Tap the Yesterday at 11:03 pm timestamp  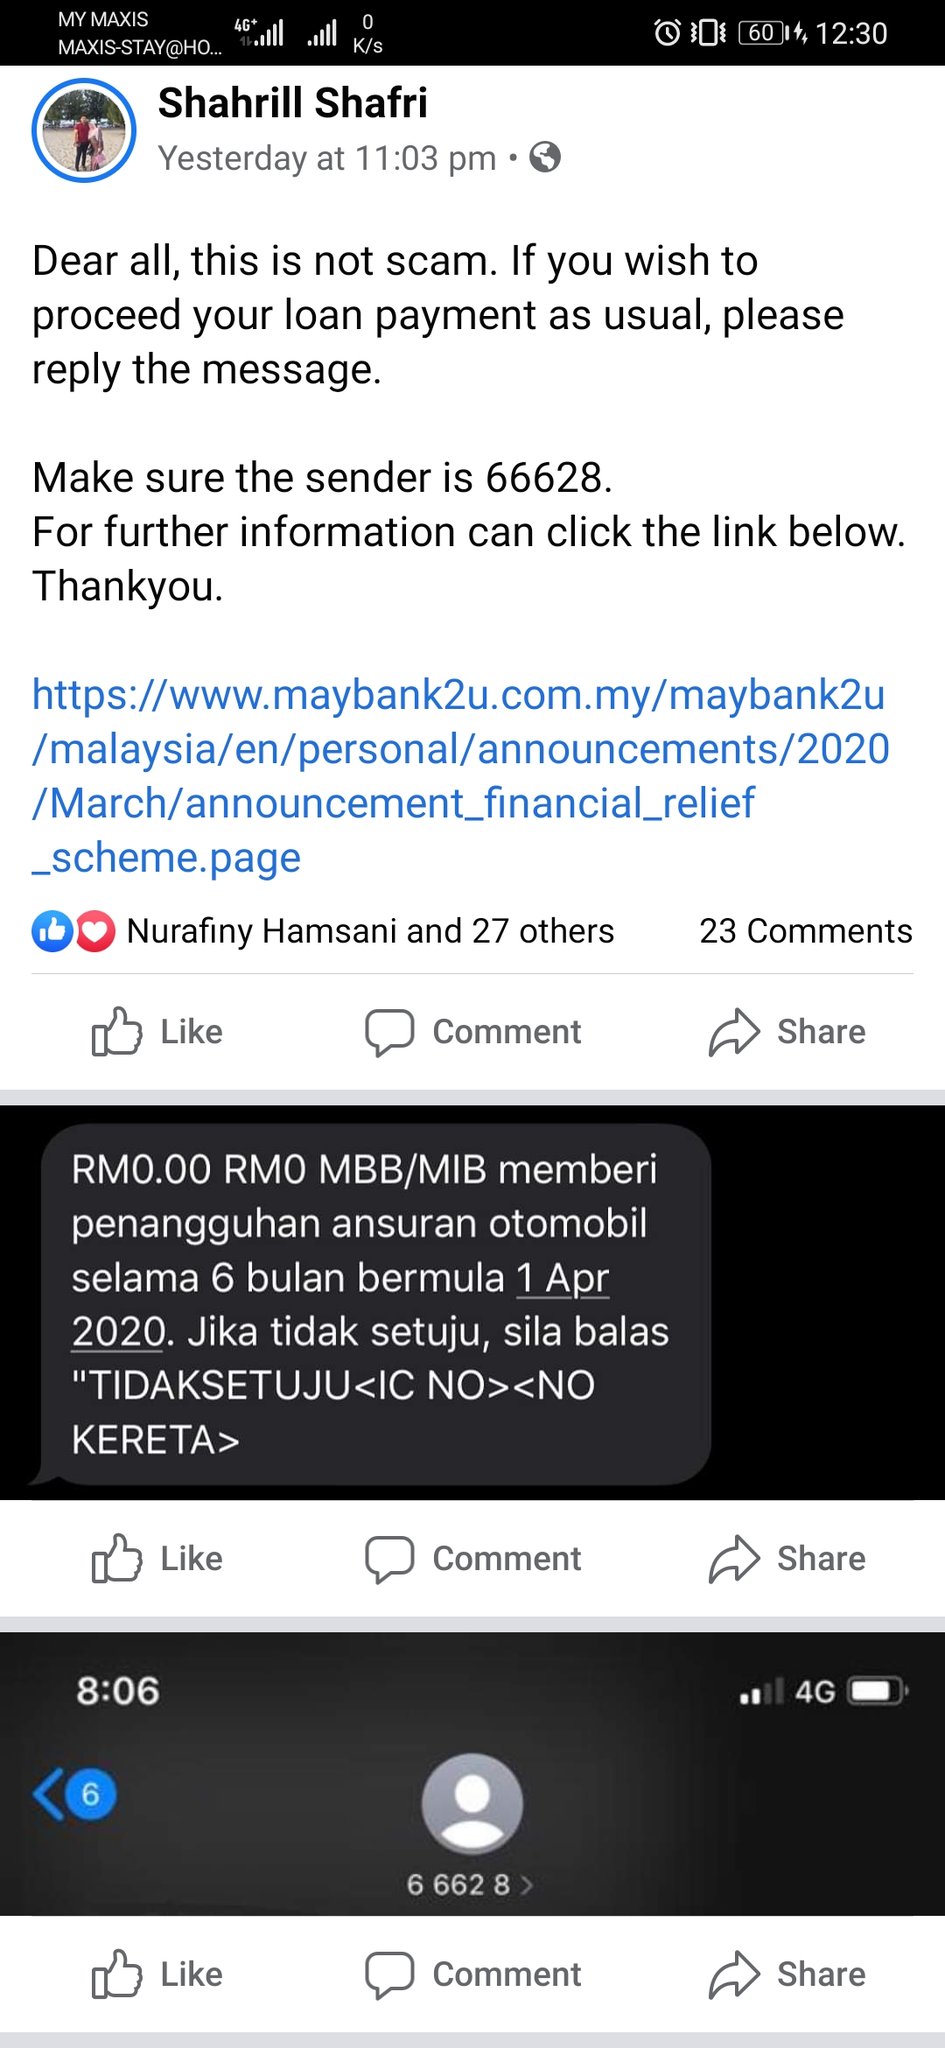click(327, 158)
